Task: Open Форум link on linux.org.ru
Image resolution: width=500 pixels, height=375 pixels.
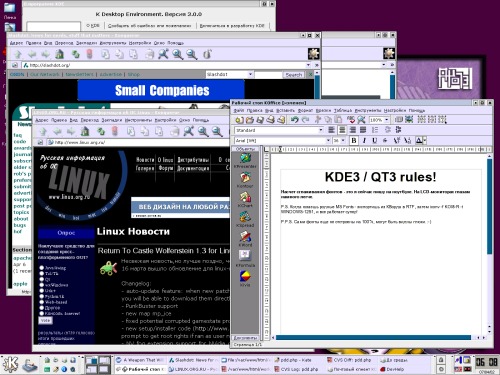Action: coord(166,168)
